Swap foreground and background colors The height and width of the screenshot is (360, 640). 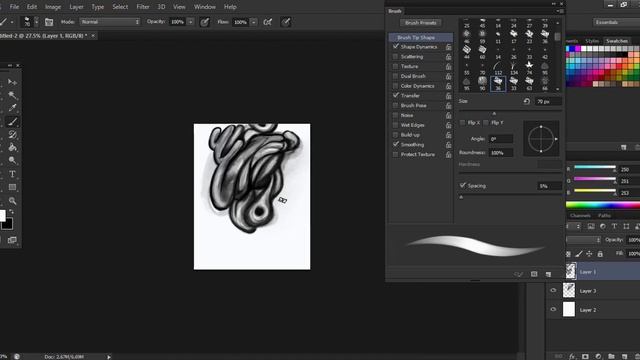(11, 212)
